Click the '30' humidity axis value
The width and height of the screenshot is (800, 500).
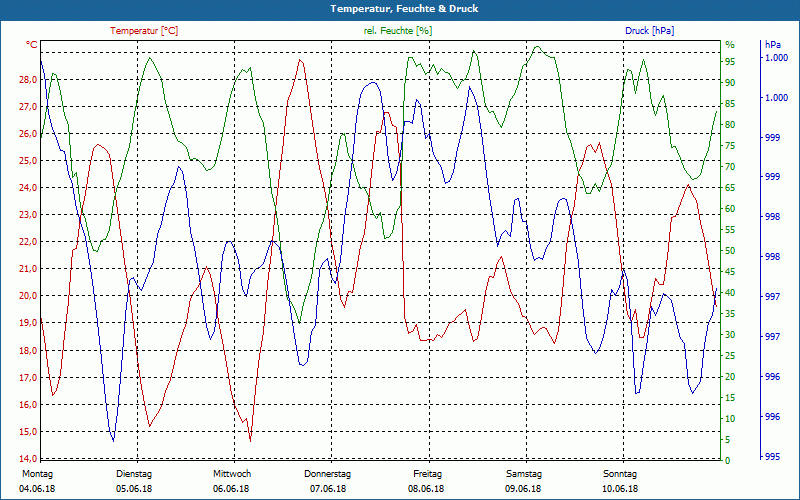(x=730, y=335)
